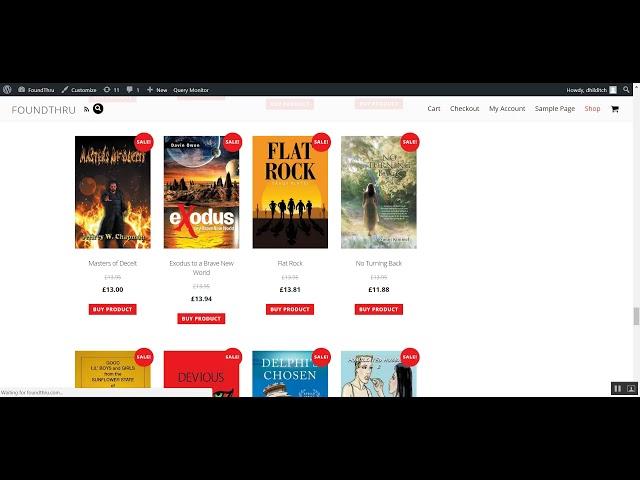Open the Exodus book cover

[201, 192]
